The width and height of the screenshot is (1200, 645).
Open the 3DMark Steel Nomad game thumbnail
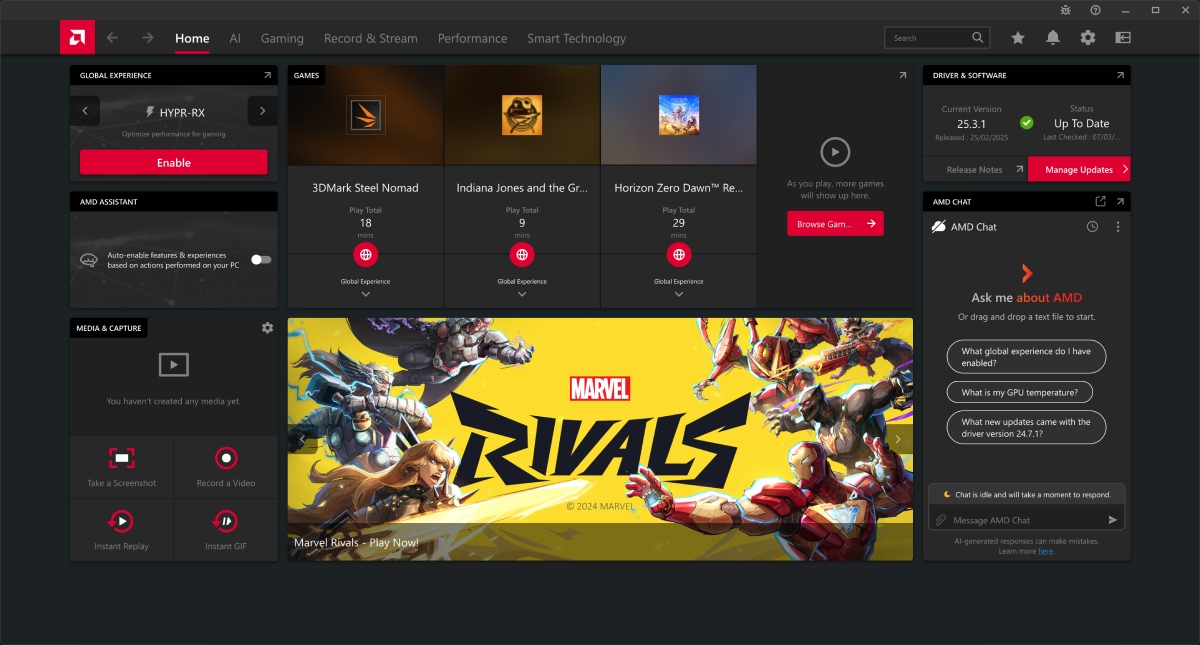(x=366, y=115)
